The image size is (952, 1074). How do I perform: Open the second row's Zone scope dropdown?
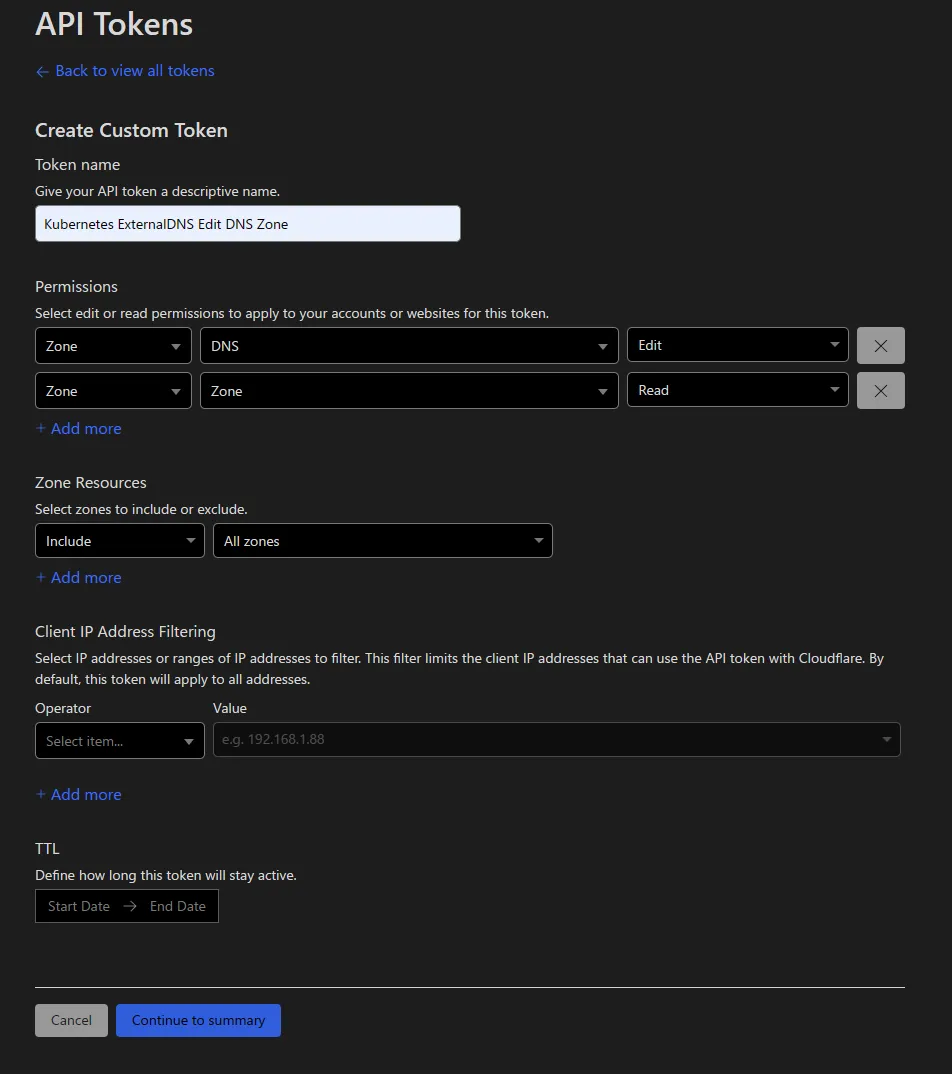pyautogui.click(x=113, y=391)
